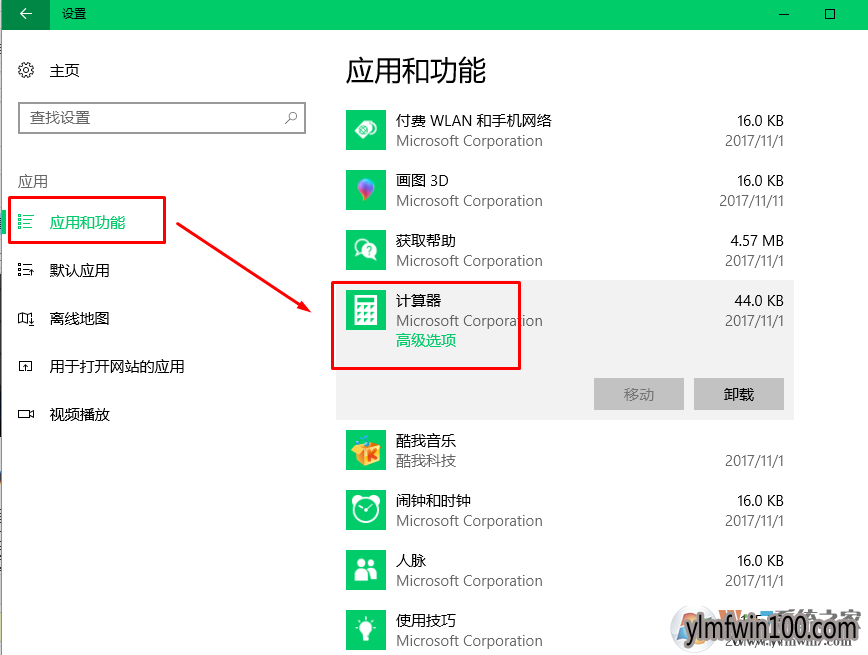
Task: Click the 酷我科技 publisher text
Action: pos(426,461)
